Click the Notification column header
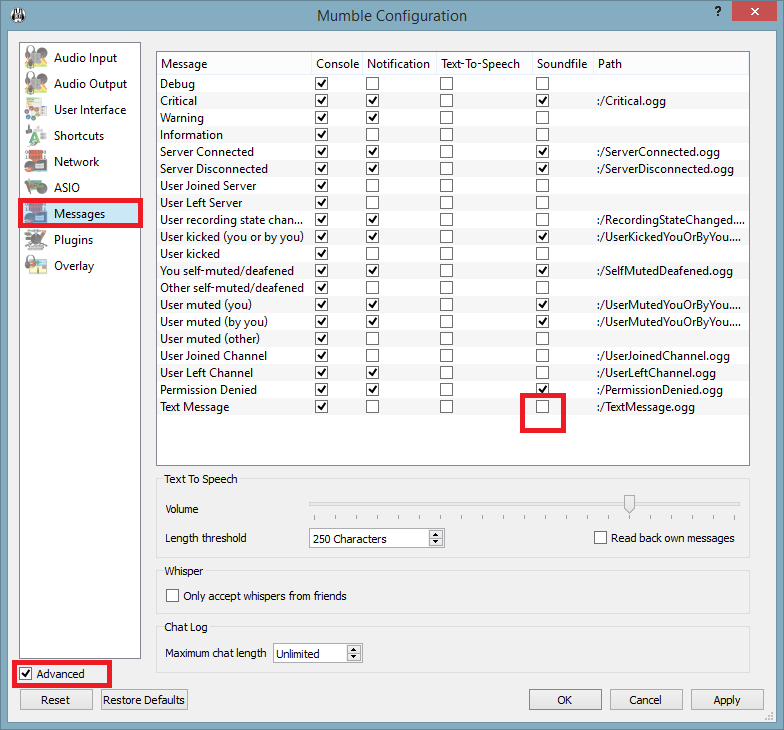This screenshot has height=730, width=784. tap(398, 64)
